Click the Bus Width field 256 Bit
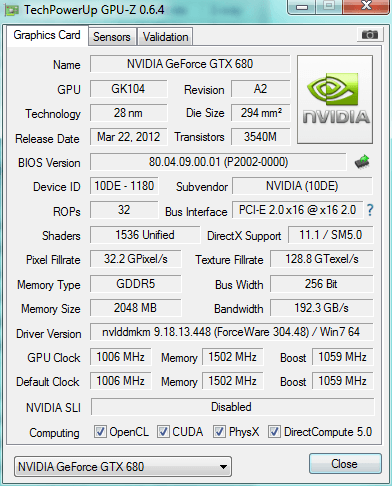This screenshot has width=392, height=486. pos(322,284)
